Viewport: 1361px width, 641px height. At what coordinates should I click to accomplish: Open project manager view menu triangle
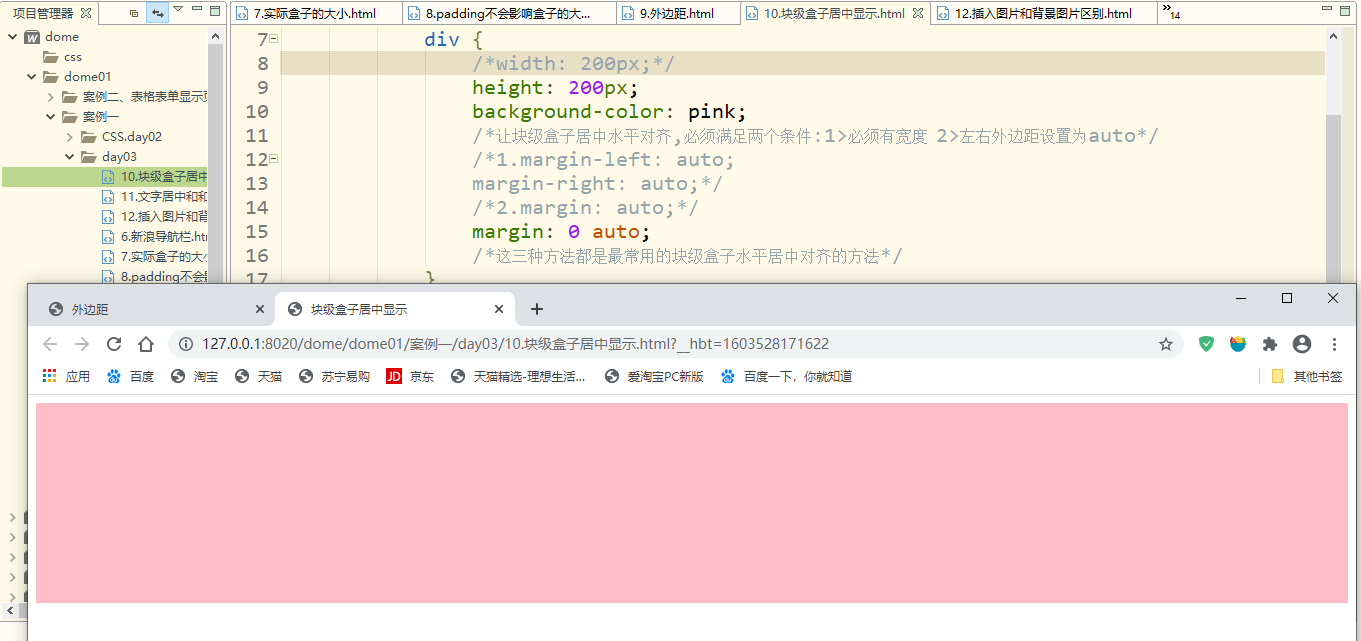click(x=178, y=9)
